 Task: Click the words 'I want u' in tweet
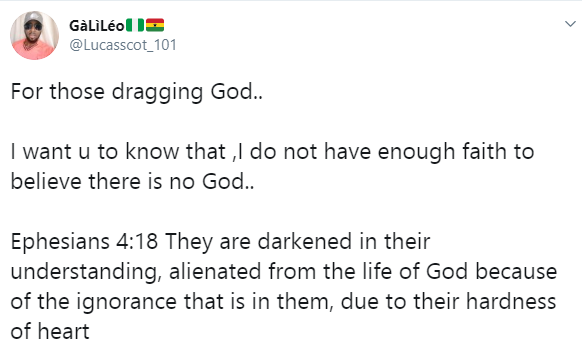point(50,151)
